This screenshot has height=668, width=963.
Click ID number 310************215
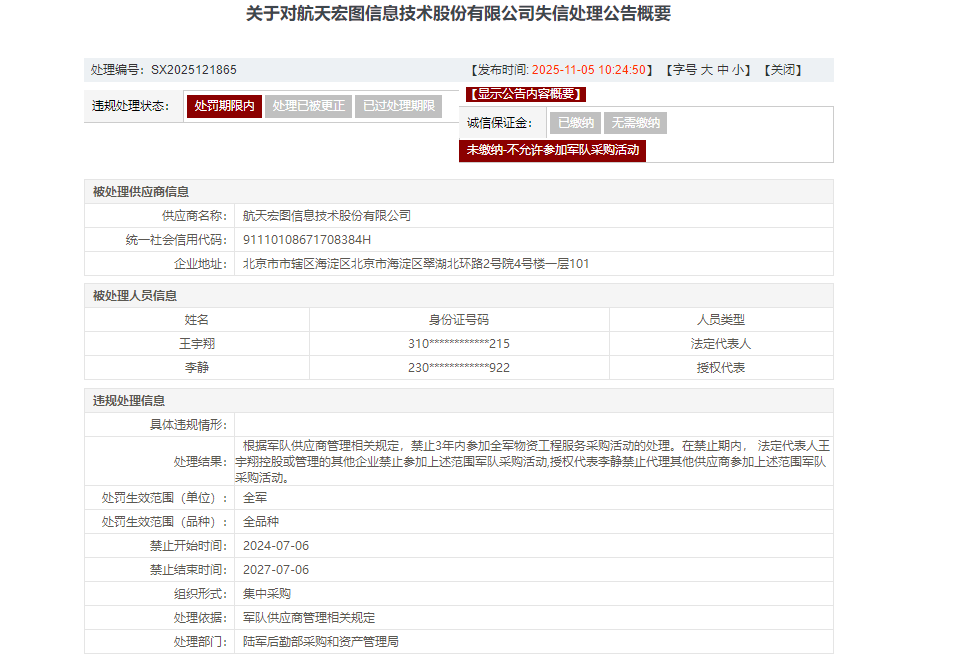[x=459, y=343]
